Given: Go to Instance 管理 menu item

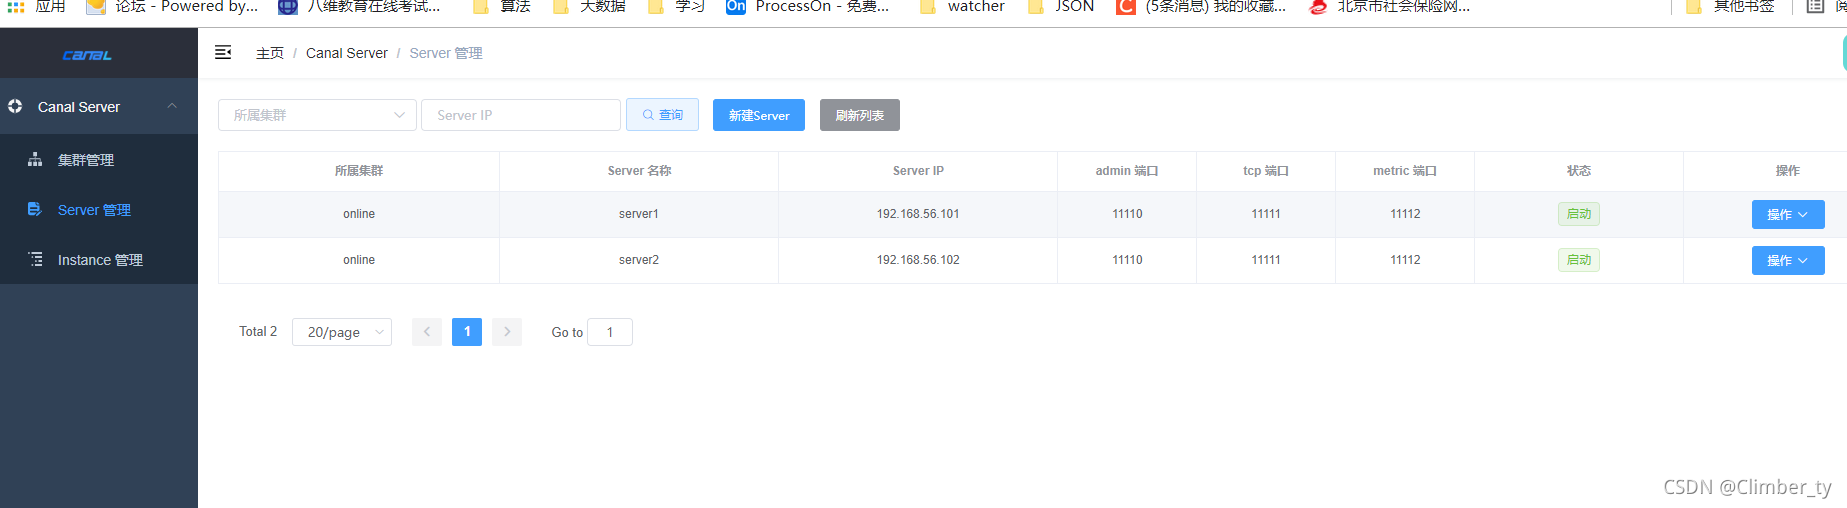Looking at the screenshot, I should [x=98, y=259].
